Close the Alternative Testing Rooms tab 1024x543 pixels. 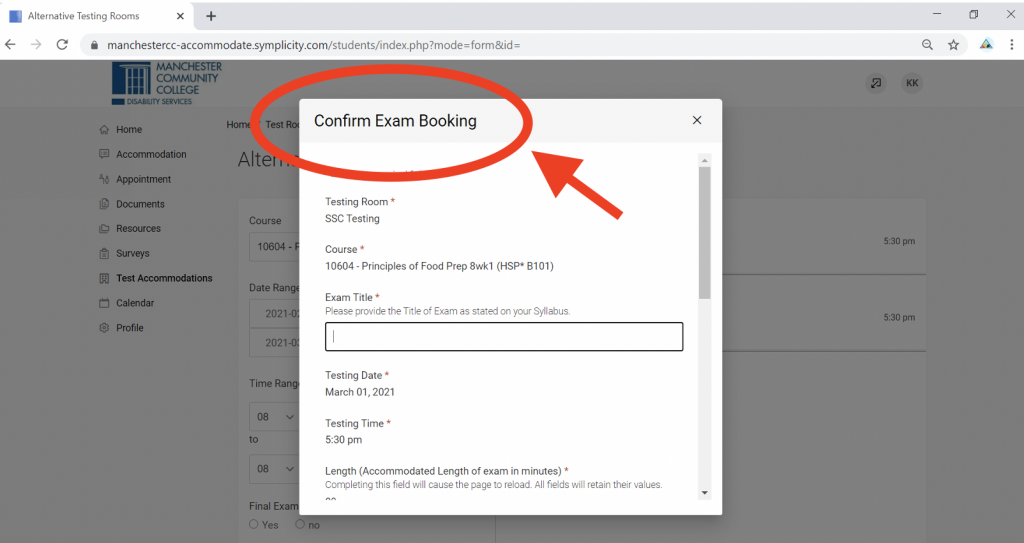(x=180, y=16)
